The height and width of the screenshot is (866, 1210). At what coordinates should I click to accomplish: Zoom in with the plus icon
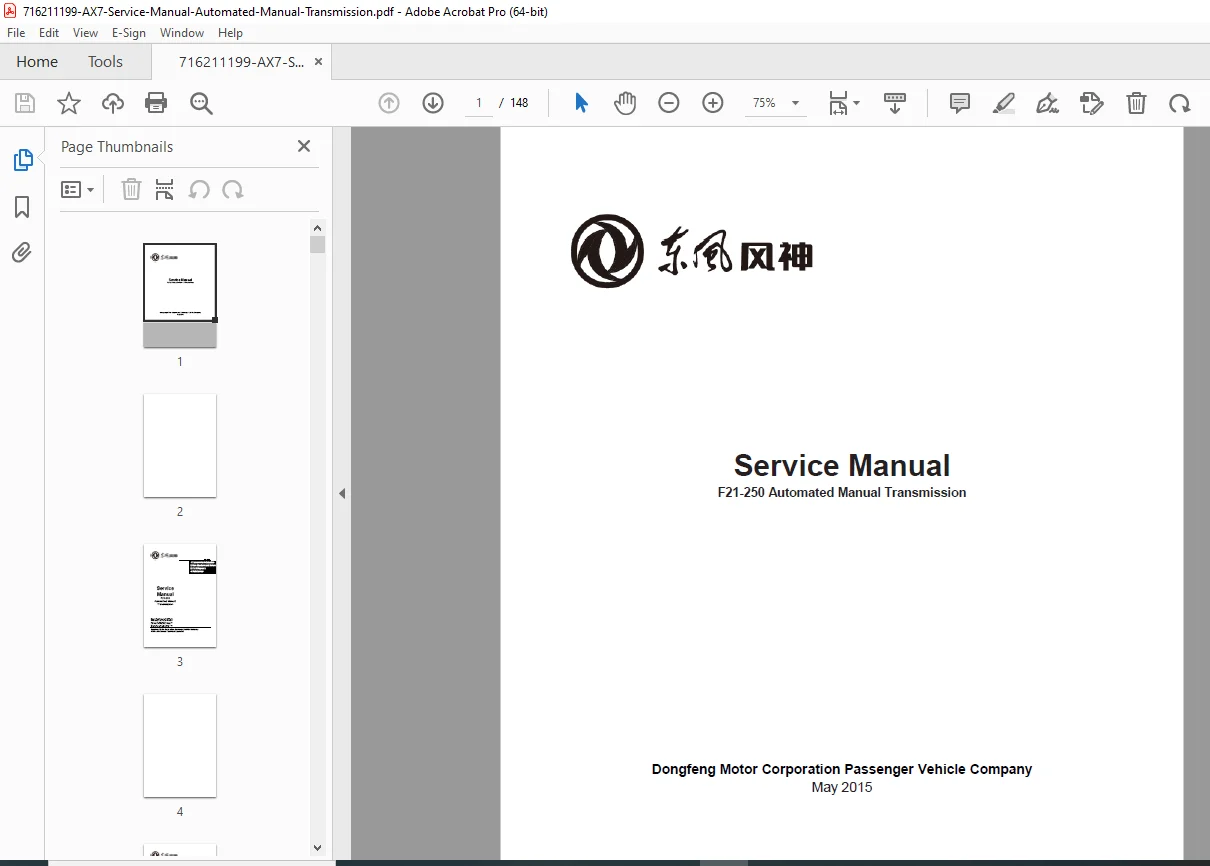713,103
